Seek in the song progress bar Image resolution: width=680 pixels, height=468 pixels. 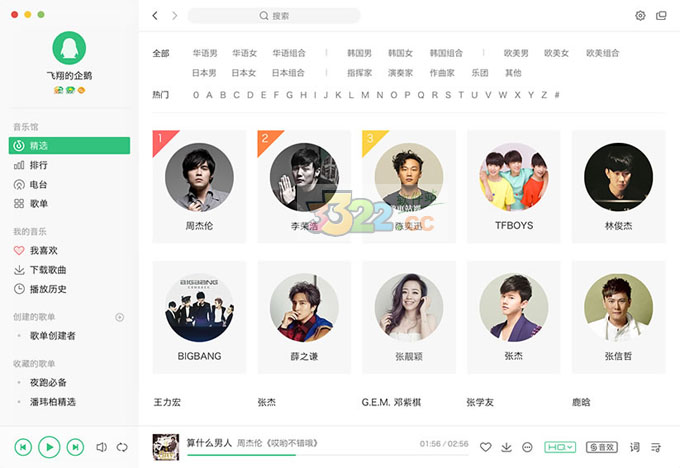pyautogui.click(x=328, y=455)
